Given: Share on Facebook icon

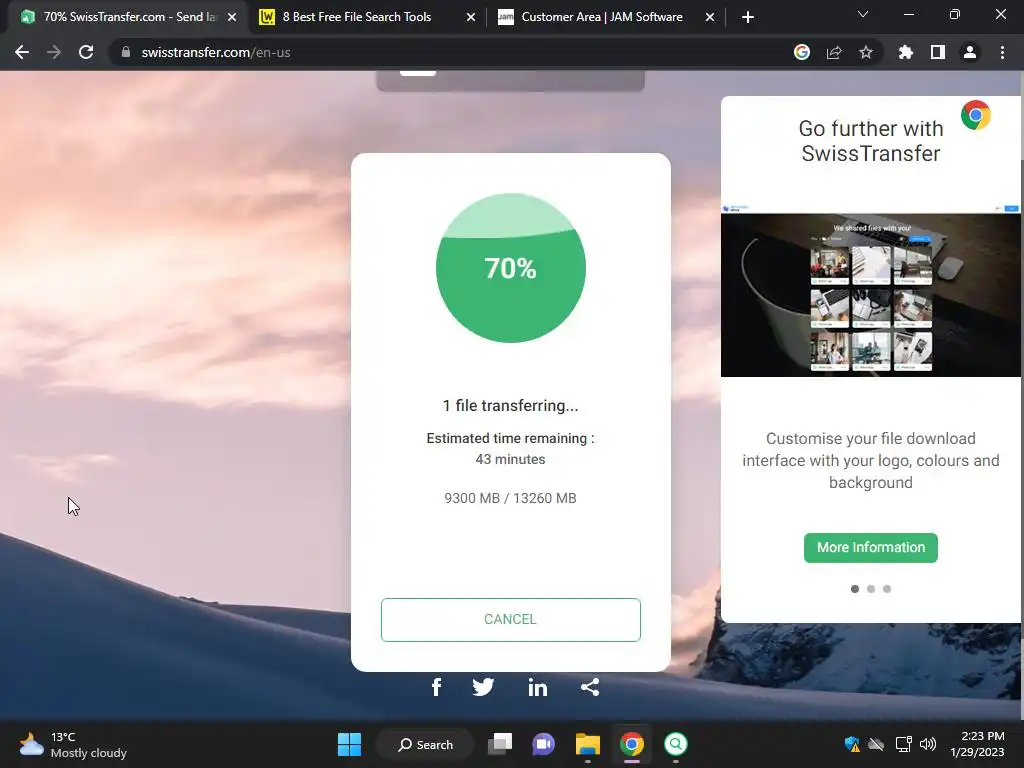Looking at the screenshot, I should (436, 687).
